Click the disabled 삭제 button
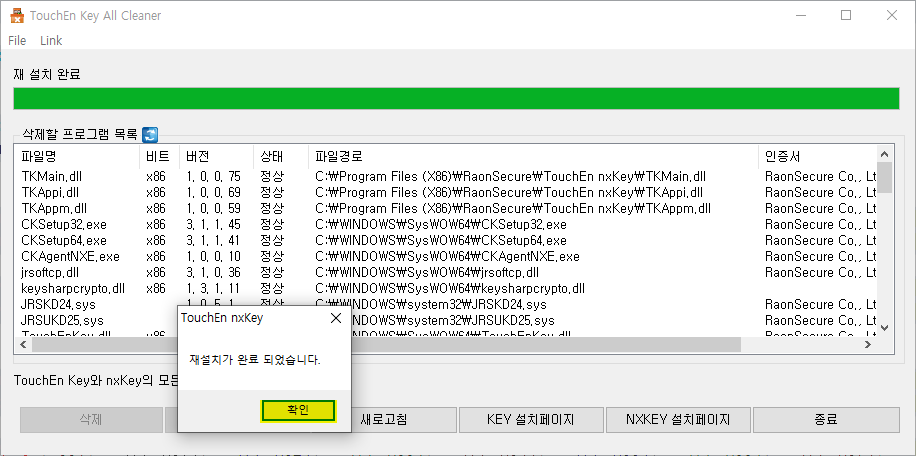 pos(91,419)
